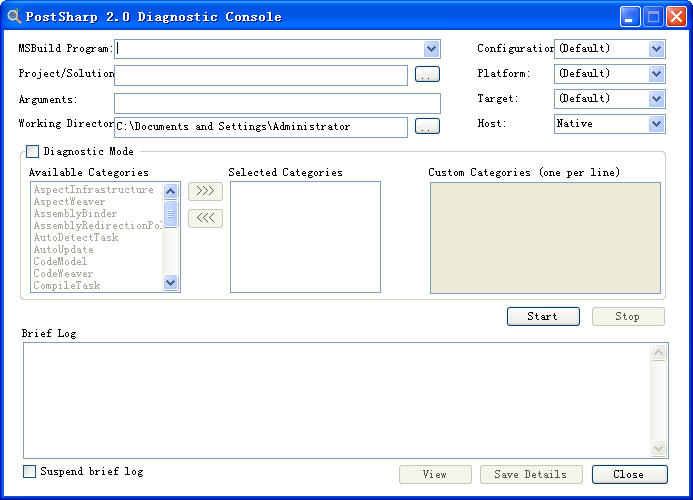Browse for Working Directory folder
The image size is (693, 500).
pos(427,126)
